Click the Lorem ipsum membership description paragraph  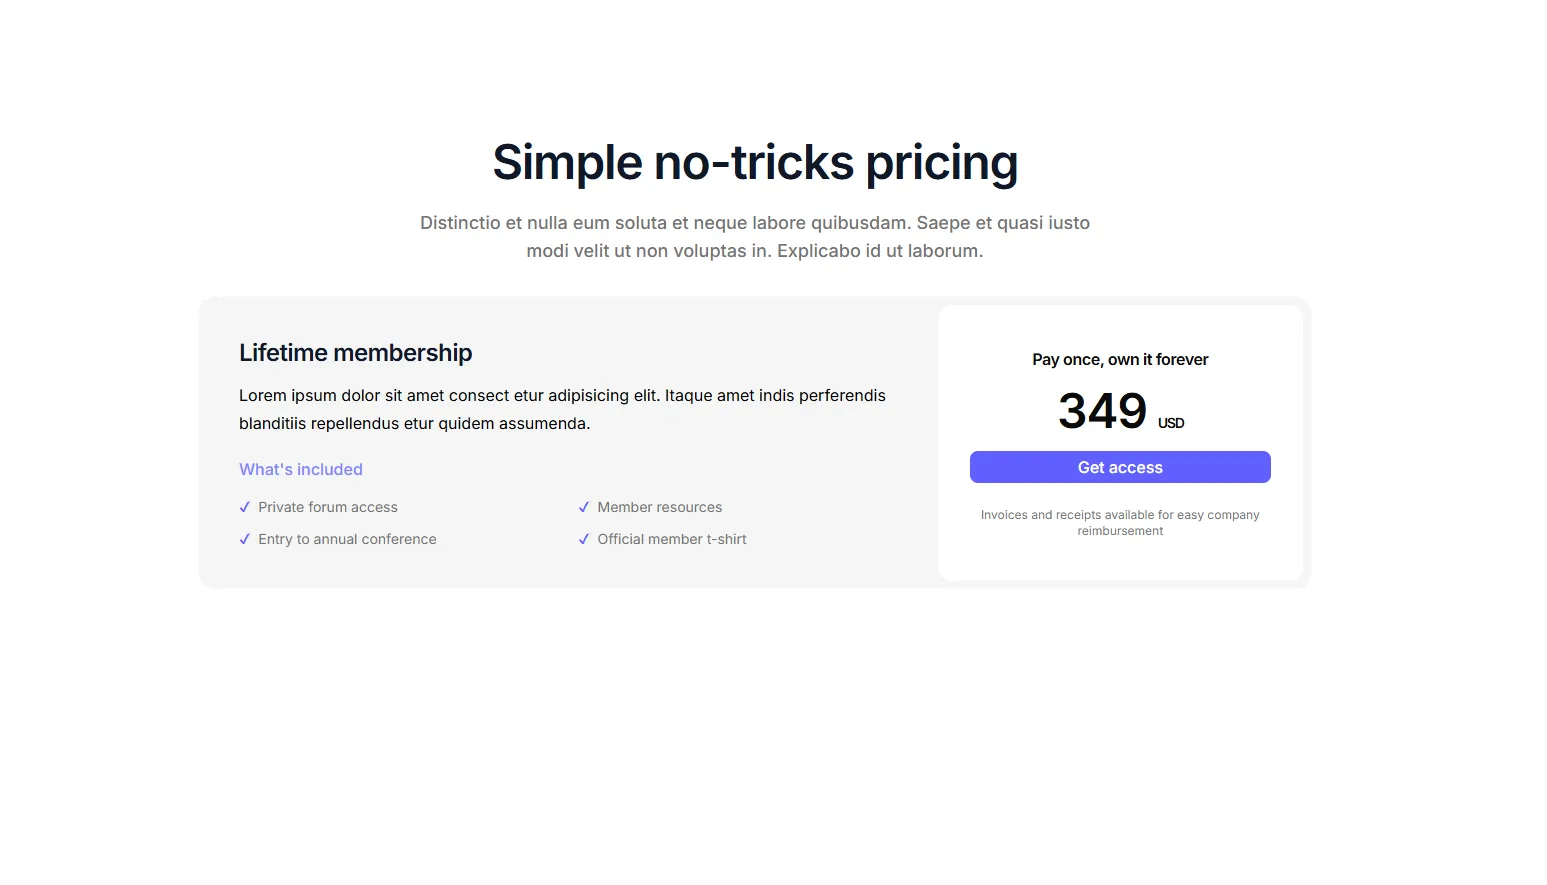click(562, 409)
